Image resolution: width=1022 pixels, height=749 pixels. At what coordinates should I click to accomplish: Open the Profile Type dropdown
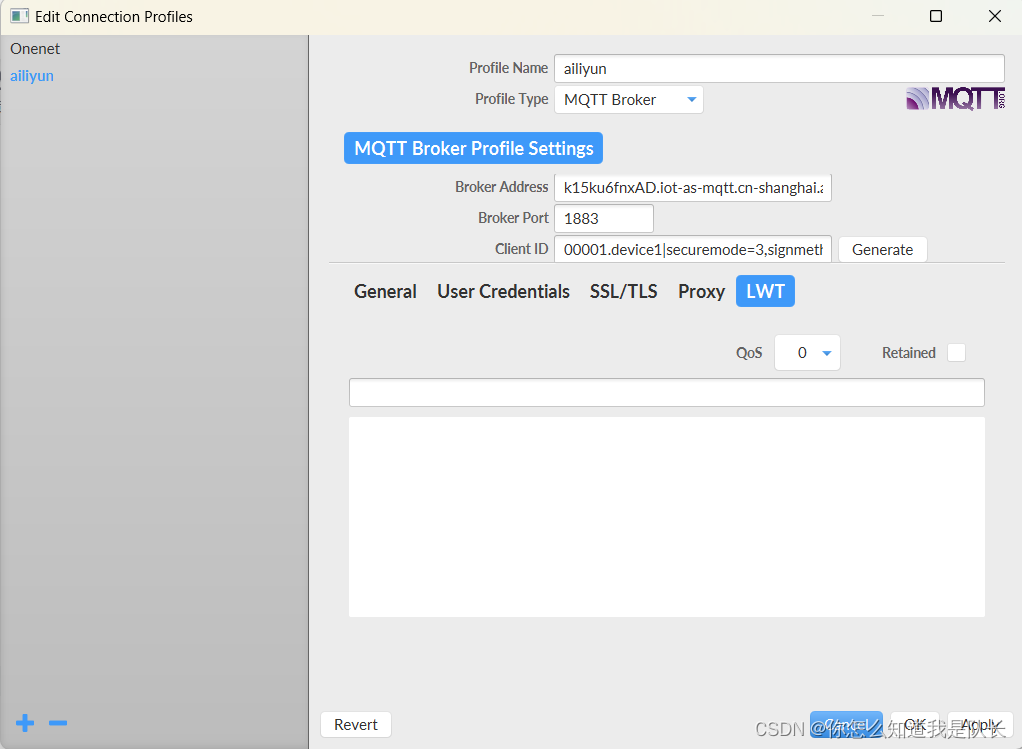628,99
